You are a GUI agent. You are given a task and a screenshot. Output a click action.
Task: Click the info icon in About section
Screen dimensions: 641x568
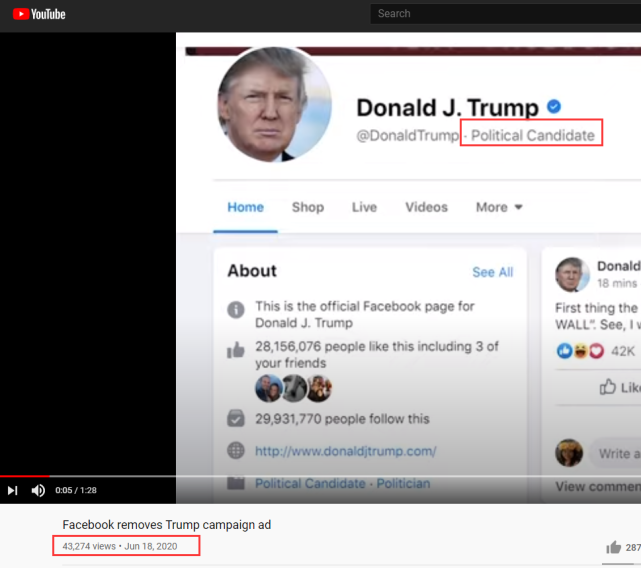pos(236,310)
